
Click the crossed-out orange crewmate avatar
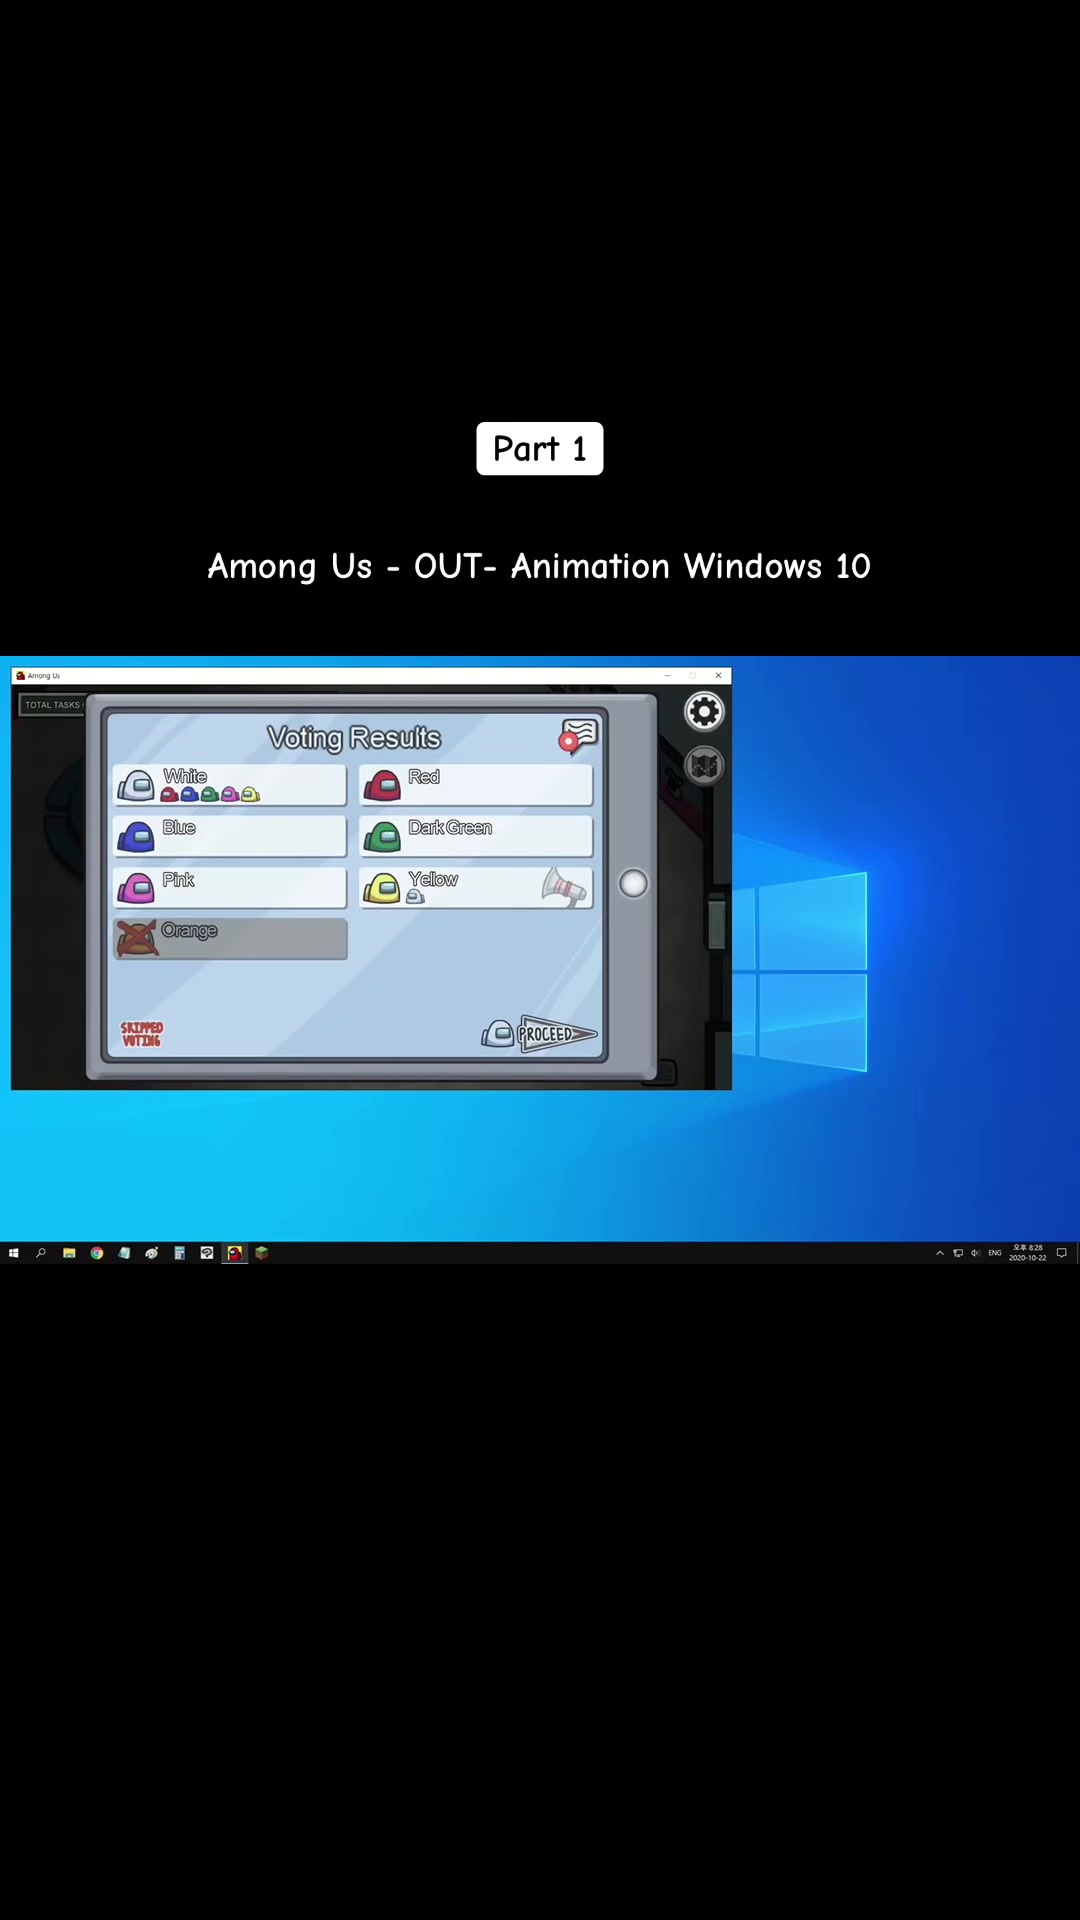pyautogui.click(x=137, y=939)
